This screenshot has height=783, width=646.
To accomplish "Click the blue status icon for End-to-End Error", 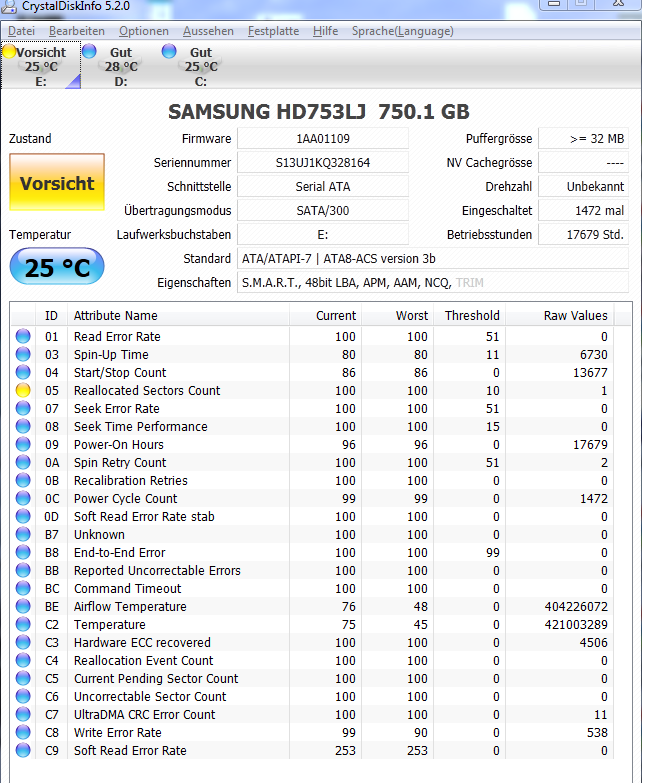I will tap(23, 552).
